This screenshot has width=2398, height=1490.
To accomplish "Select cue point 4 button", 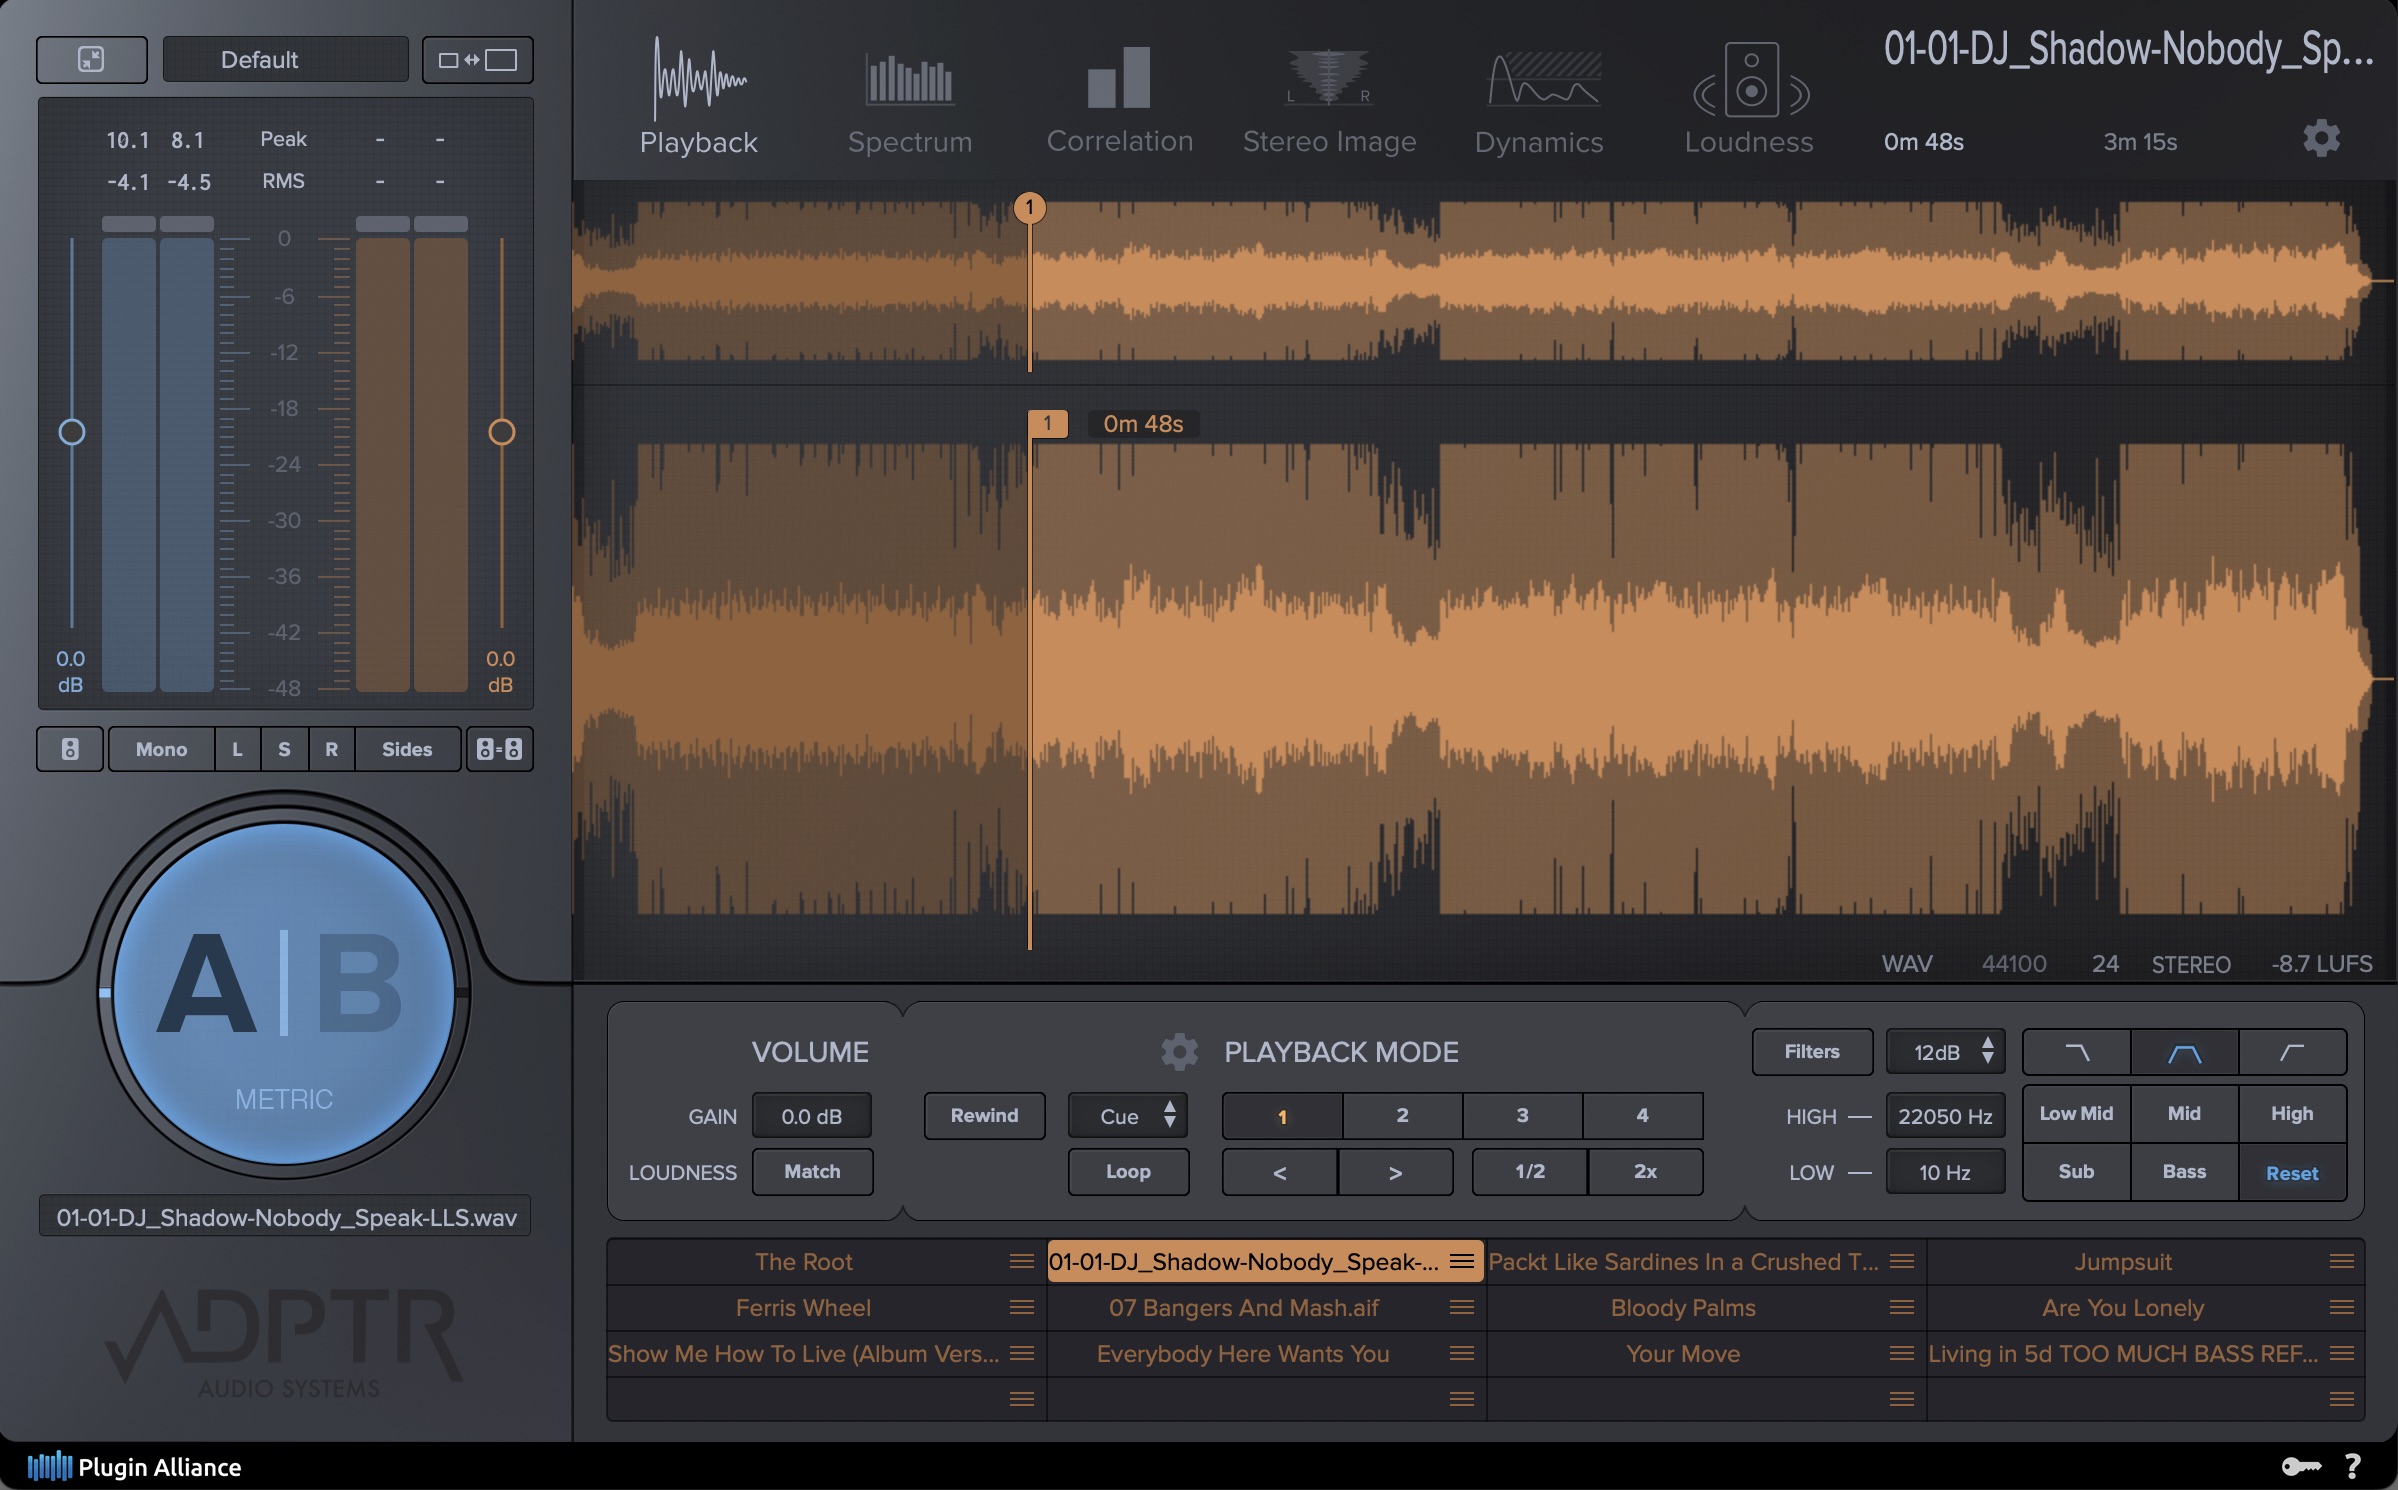I will click(1642, 1116).
